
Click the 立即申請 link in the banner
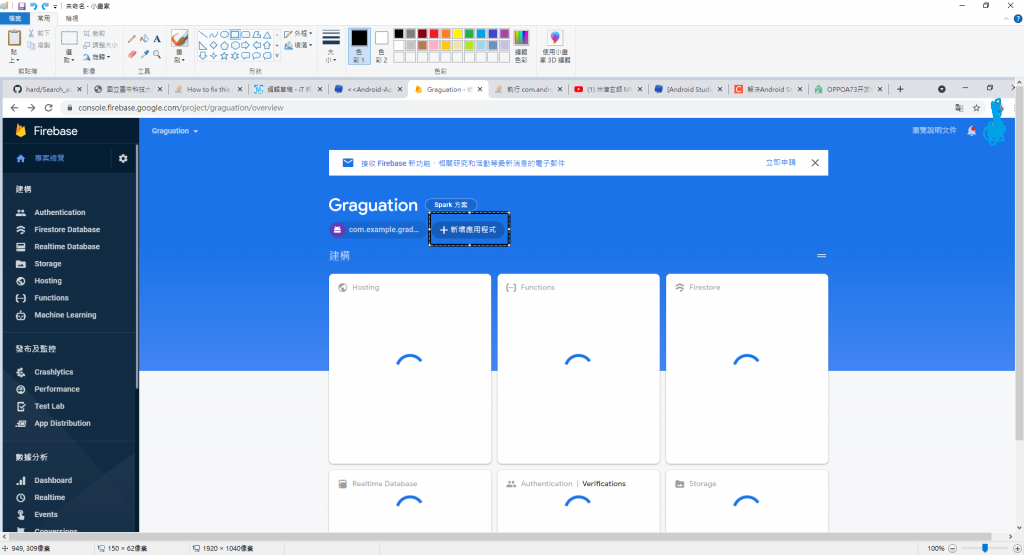pos(780,163)
